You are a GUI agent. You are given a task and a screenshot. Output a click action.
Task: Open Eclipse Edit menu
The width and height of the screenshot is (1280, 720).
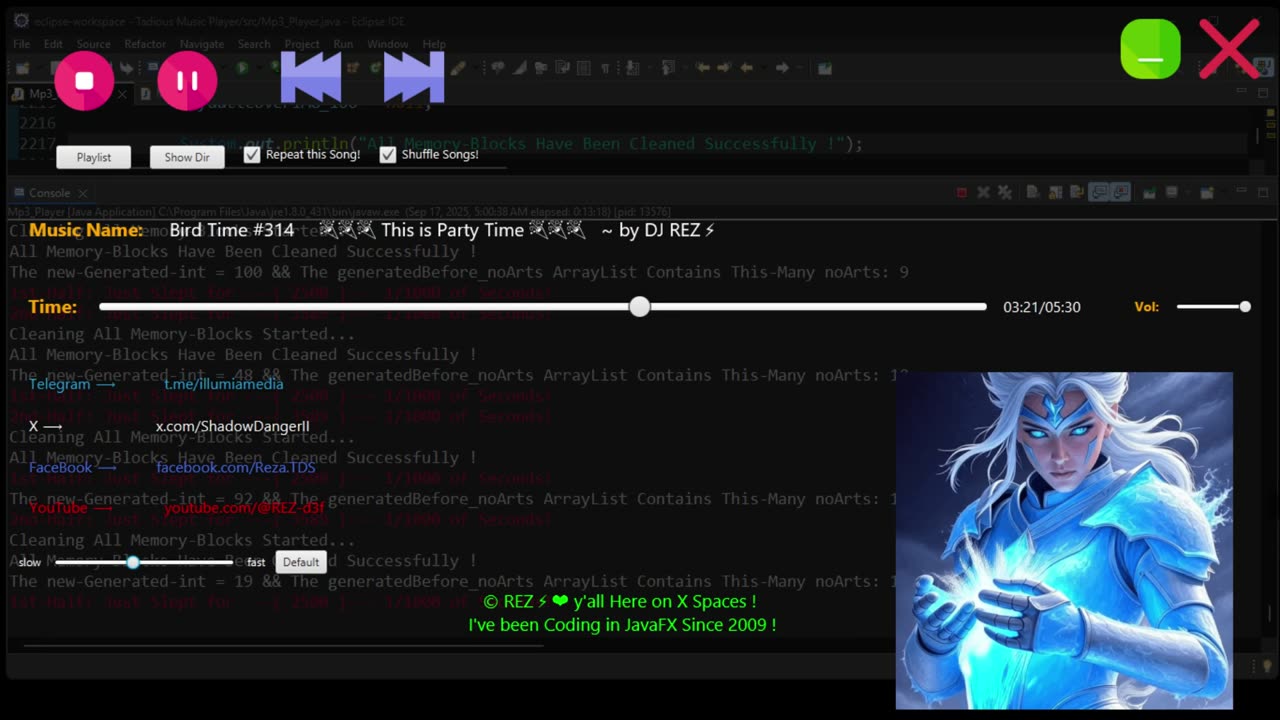[x=53, y=44]
